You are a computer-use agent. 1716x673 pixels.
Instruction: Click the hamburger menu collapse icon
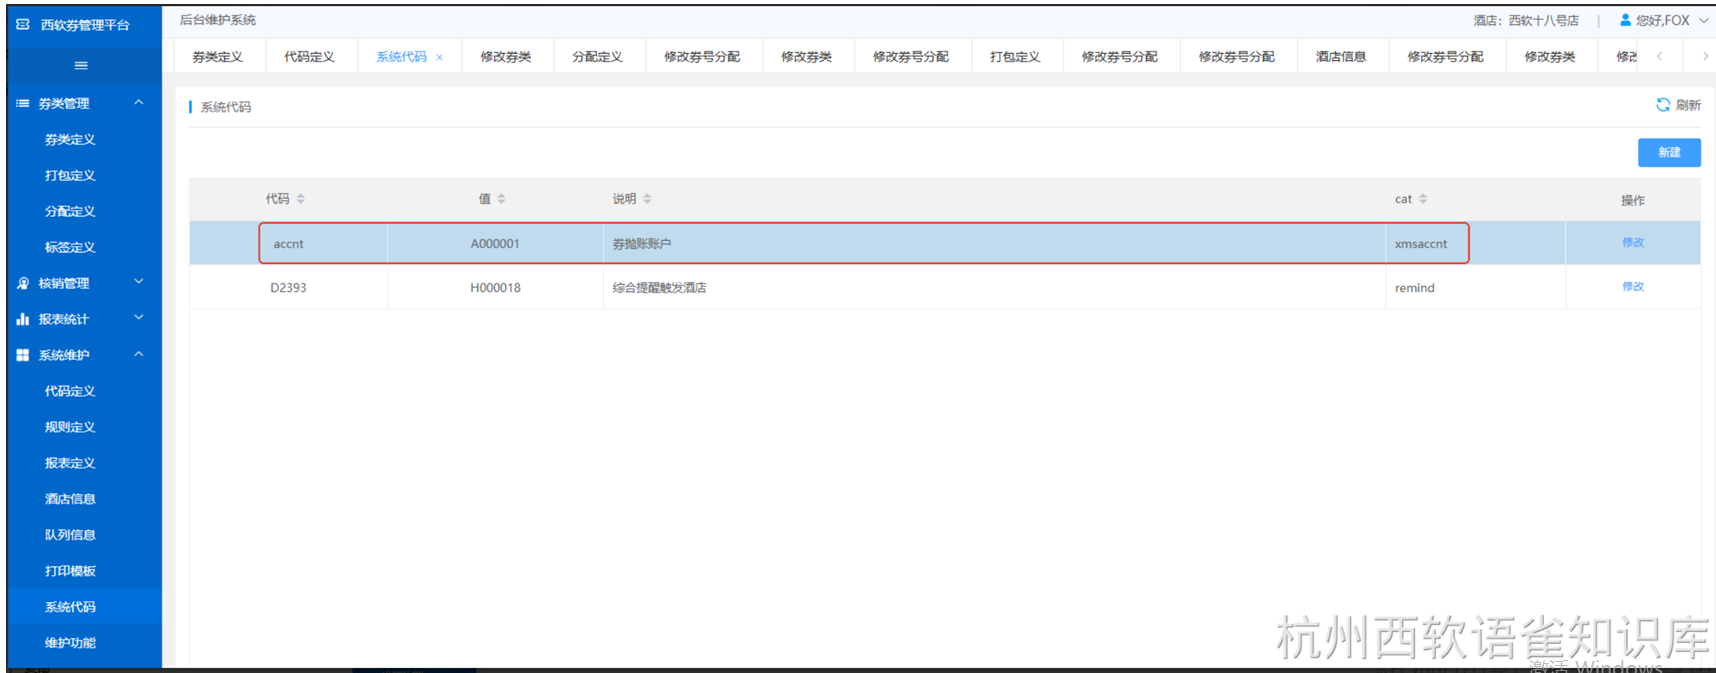coord(81,66)
